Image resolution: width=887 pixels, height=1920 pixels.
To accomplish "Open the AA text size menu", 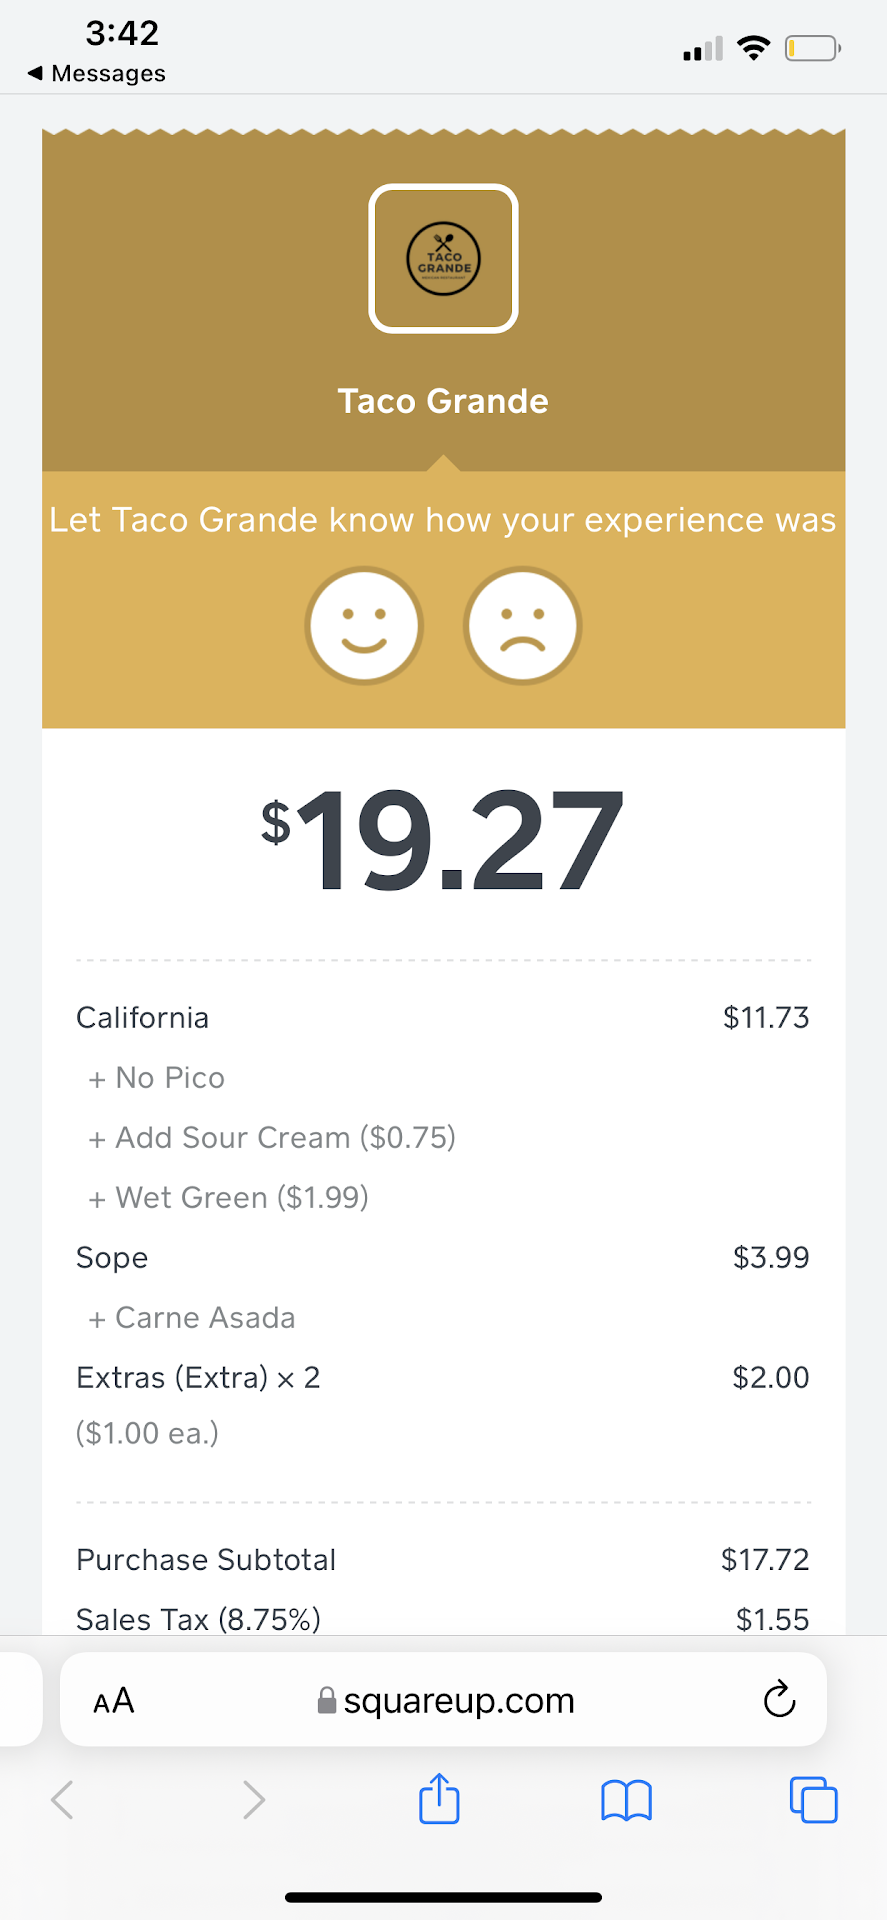I will coord(114,1700).
